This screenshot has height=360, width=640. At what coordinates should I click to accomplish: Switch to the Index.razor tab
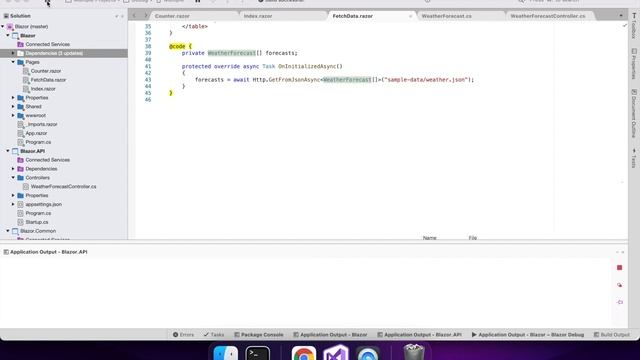(x=258, y=16)
